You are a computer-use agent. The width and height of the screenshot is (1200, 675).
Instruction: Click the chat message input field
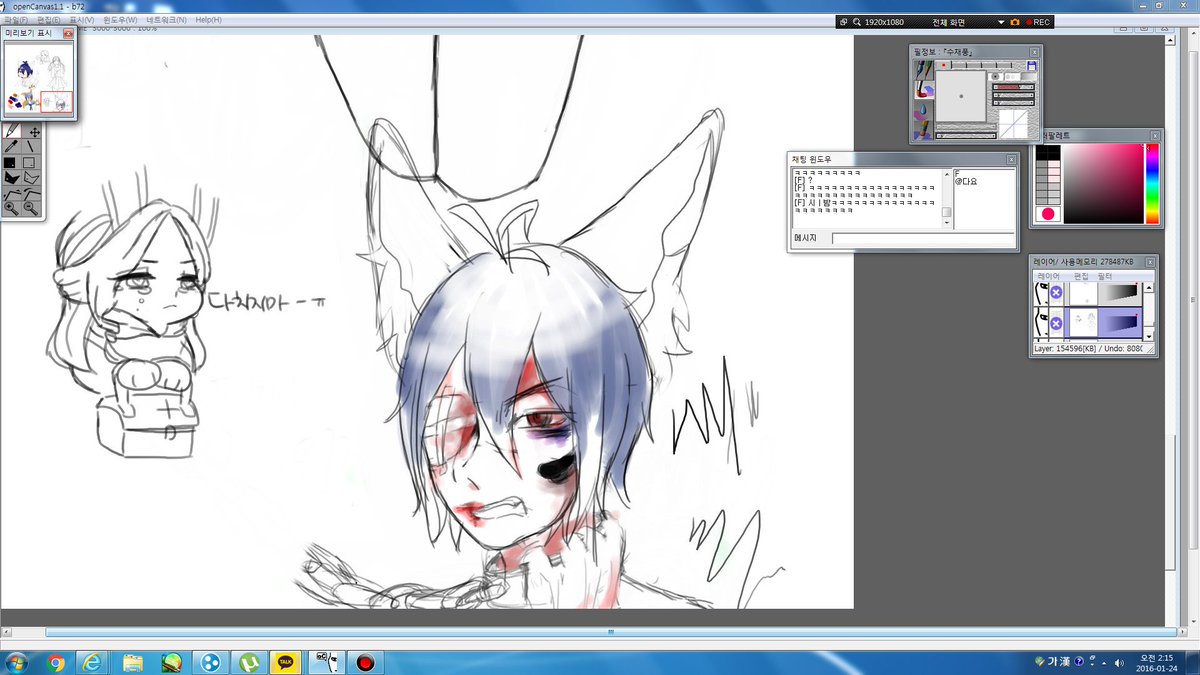922,238
